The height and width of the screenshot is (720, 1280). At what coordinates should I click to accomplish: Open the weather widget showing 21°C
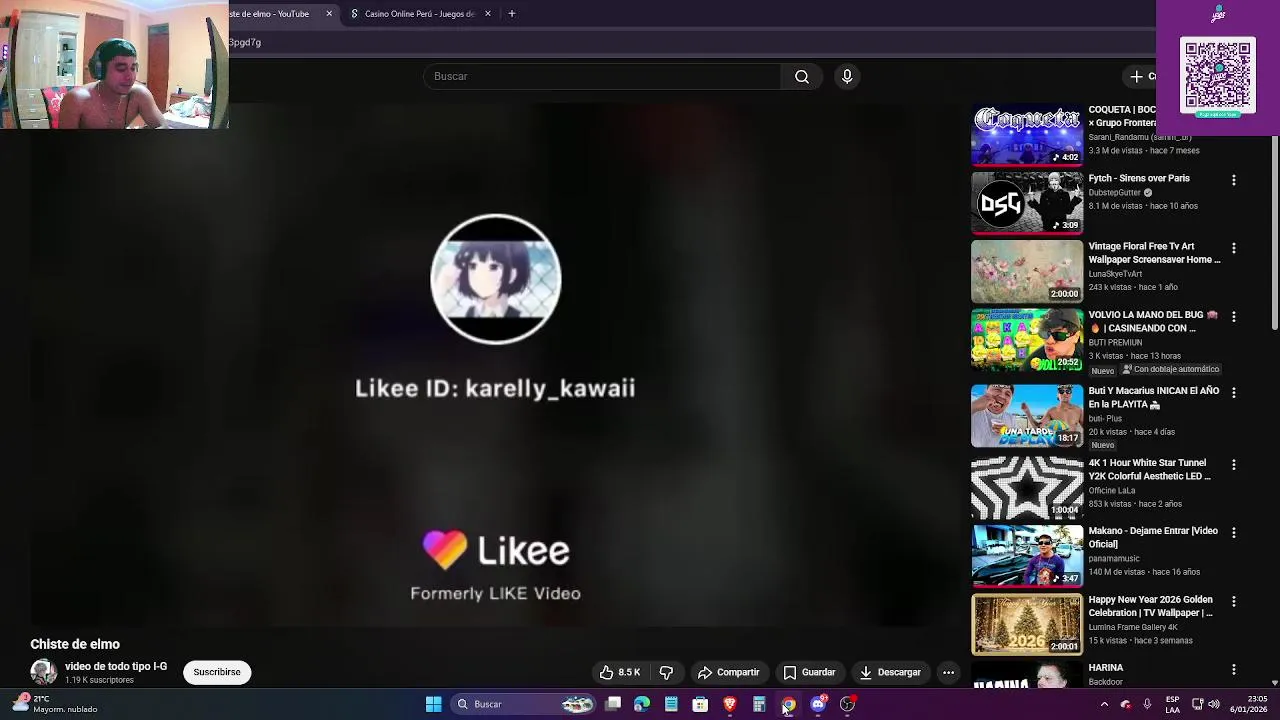[54, 704]
